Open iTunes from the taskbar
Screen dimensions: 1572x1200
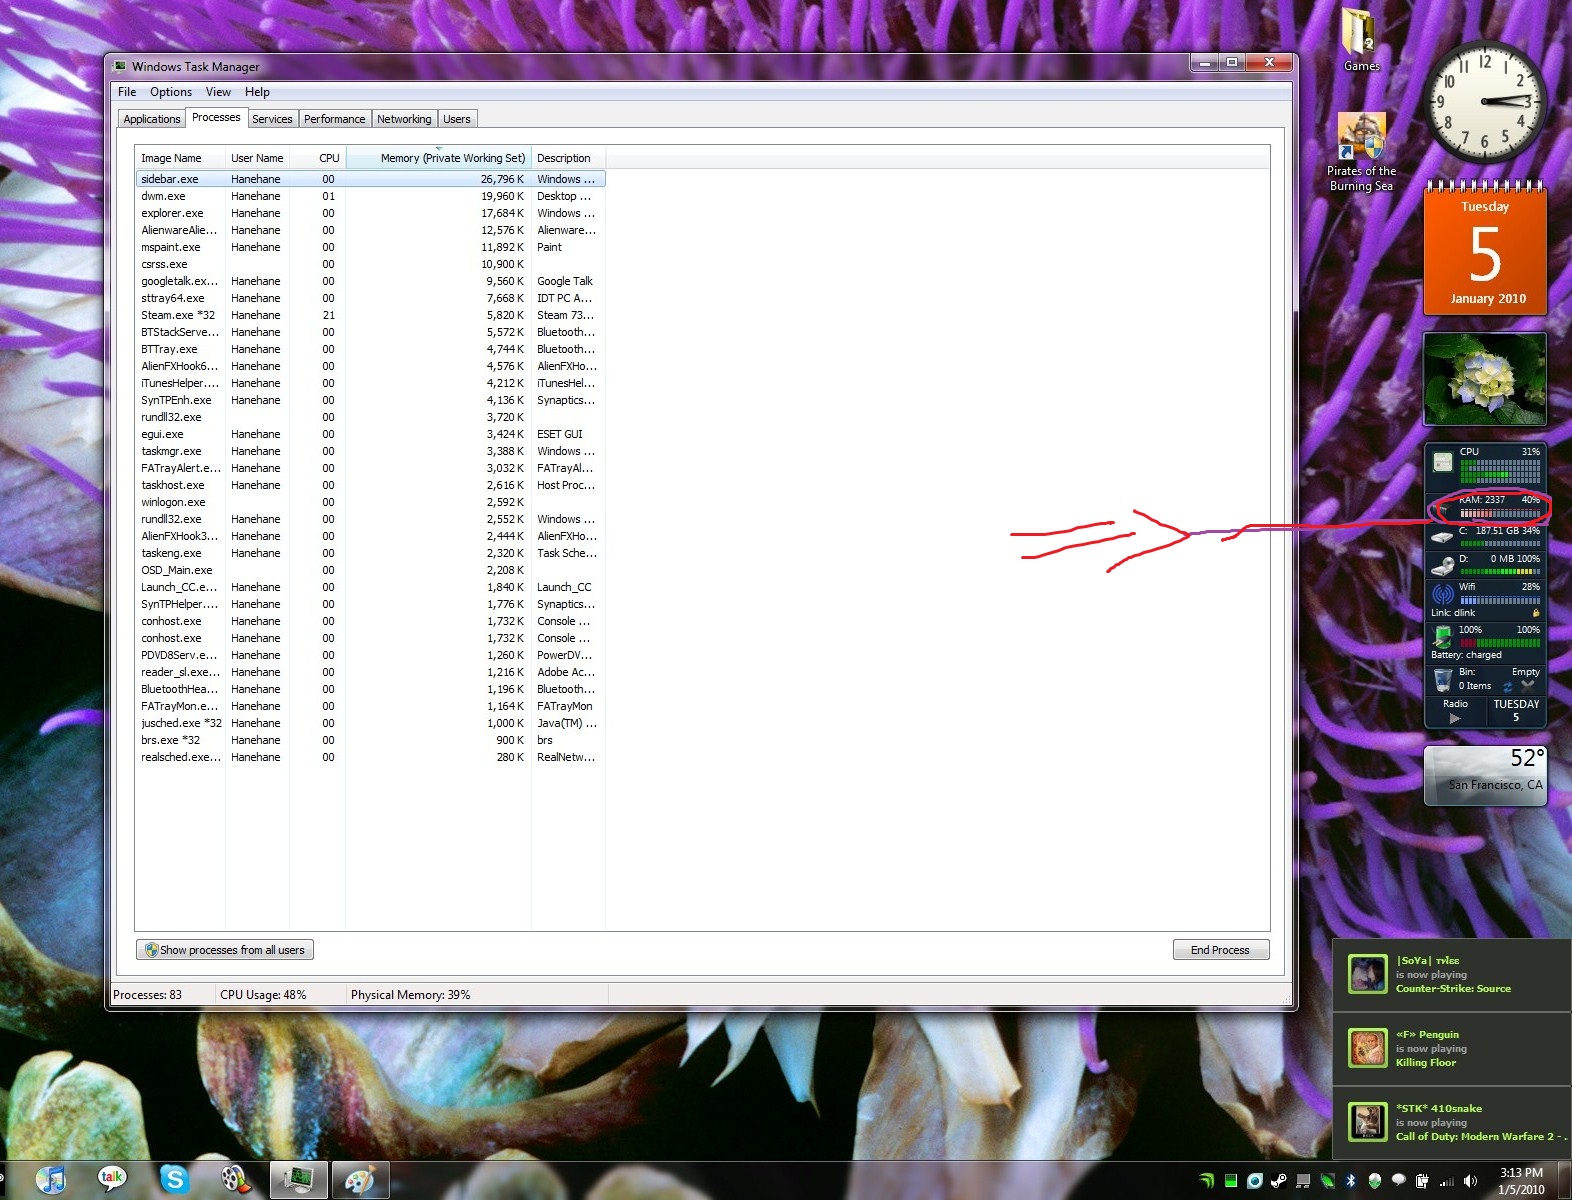[51, 1180]
